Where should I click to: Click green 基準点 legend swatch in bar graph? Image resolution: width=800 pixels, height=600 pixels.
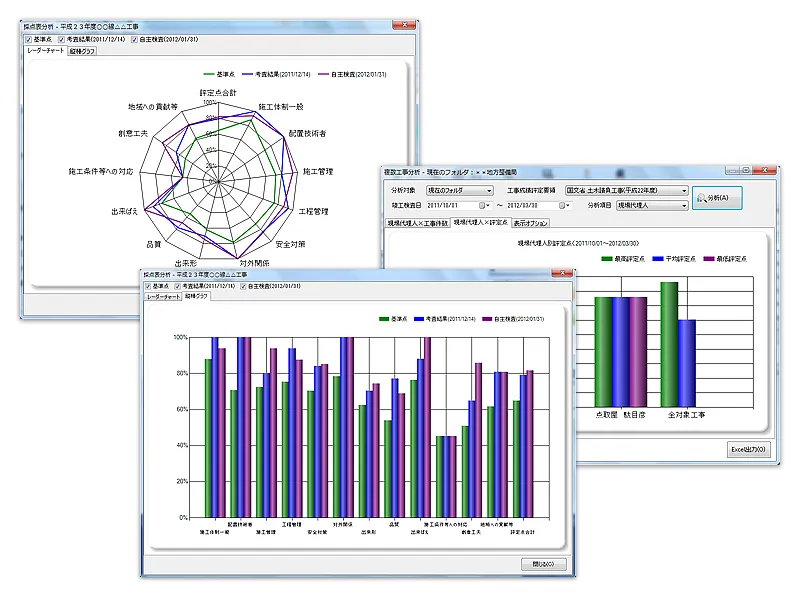(384, 319)
